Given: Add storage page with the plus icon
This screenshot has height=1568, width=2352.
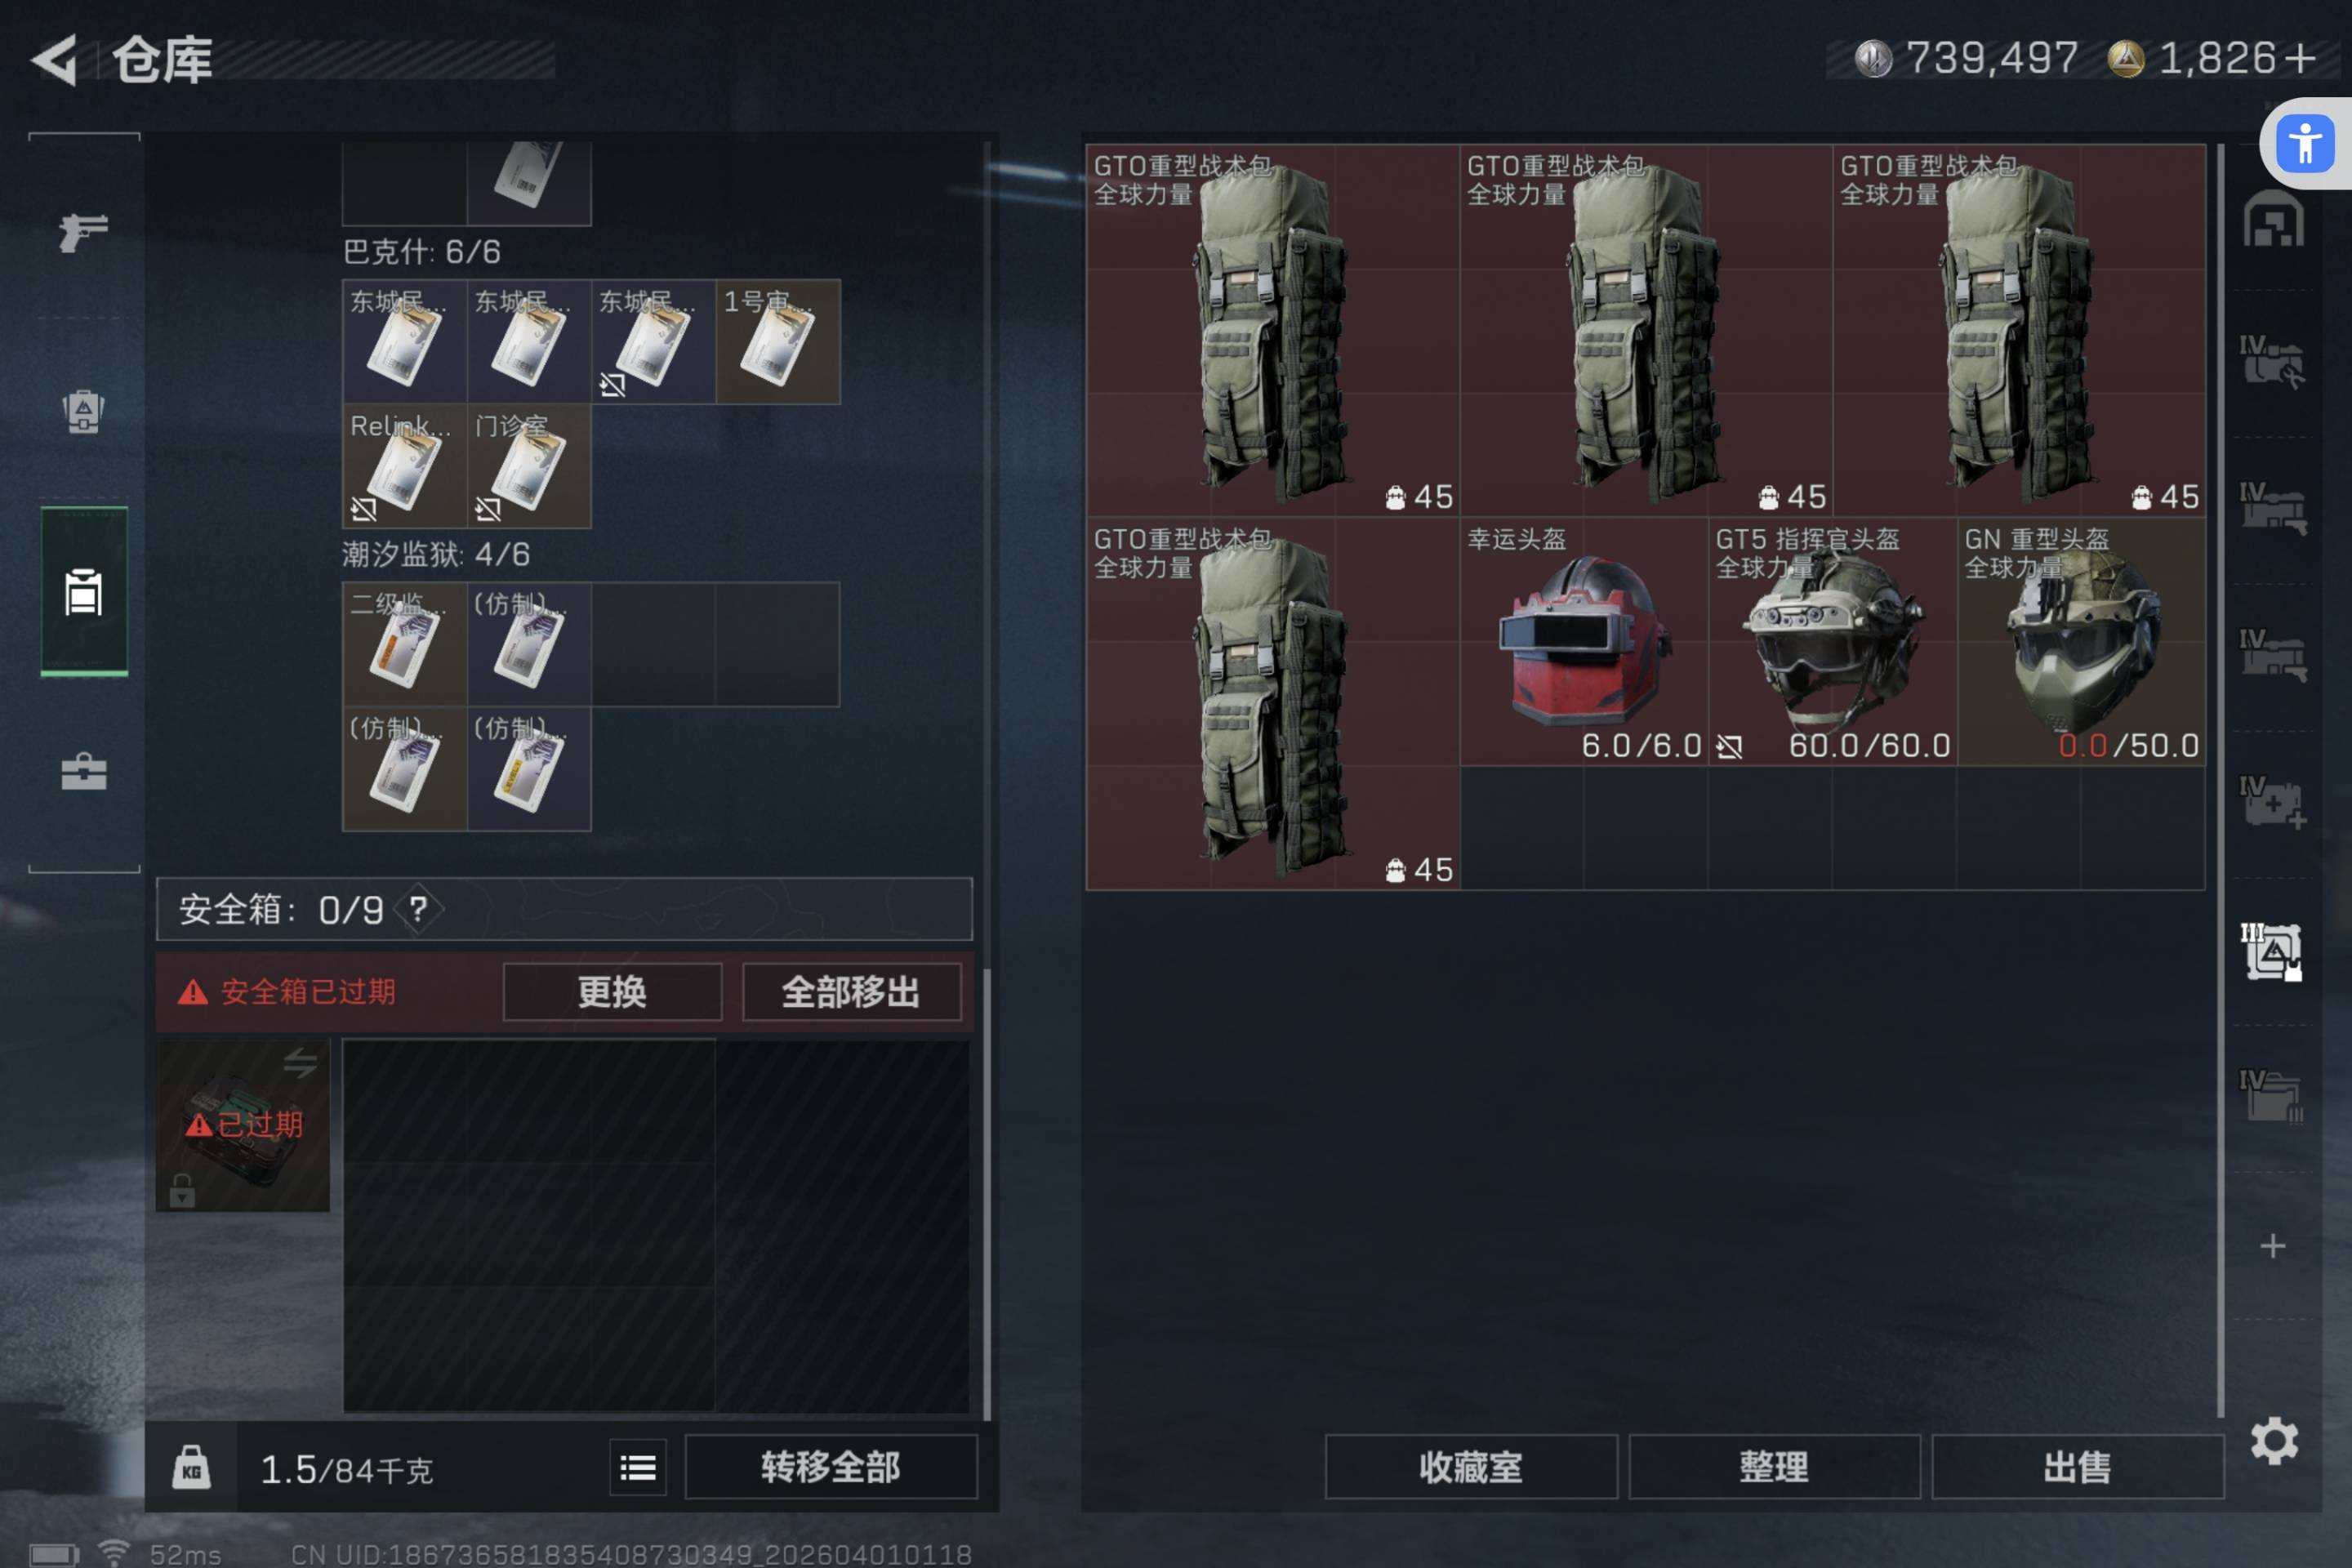Looking at the screenshot, I should [x=2273, y=1246].
